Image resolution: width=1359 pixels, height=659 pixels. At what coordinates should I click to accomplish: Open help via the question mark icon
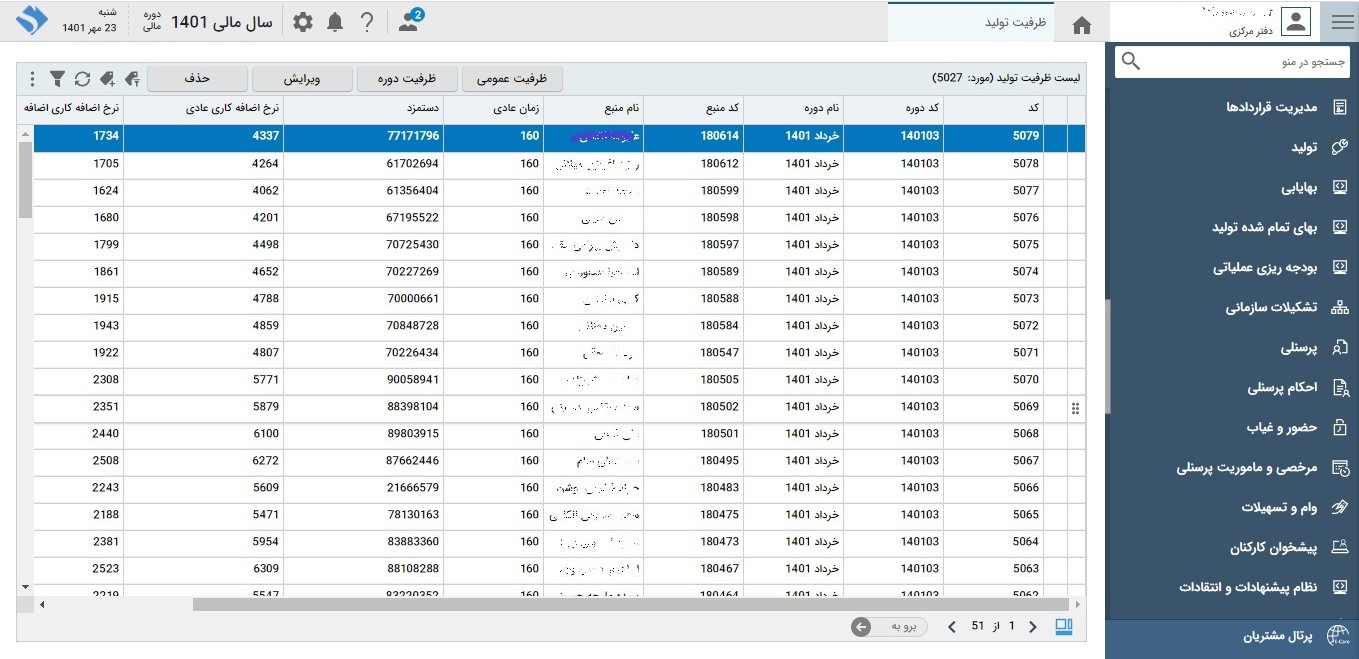tap(367, 22)
